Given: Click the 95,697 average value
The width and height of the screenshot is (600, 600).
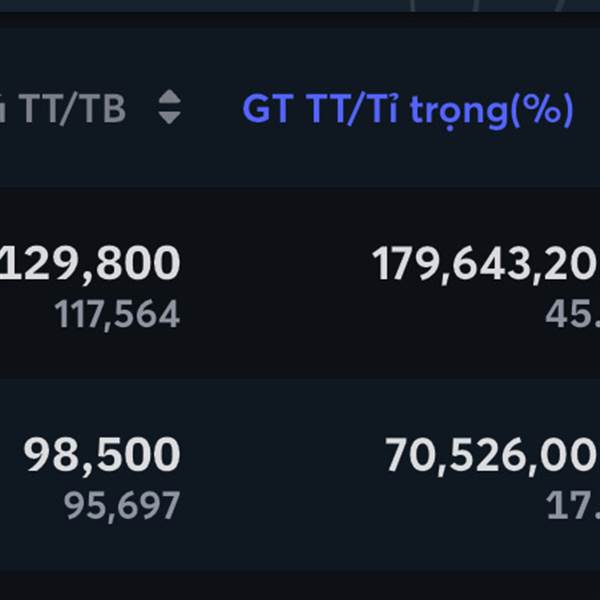Looking at the screenshot, I should coord(122,506).
